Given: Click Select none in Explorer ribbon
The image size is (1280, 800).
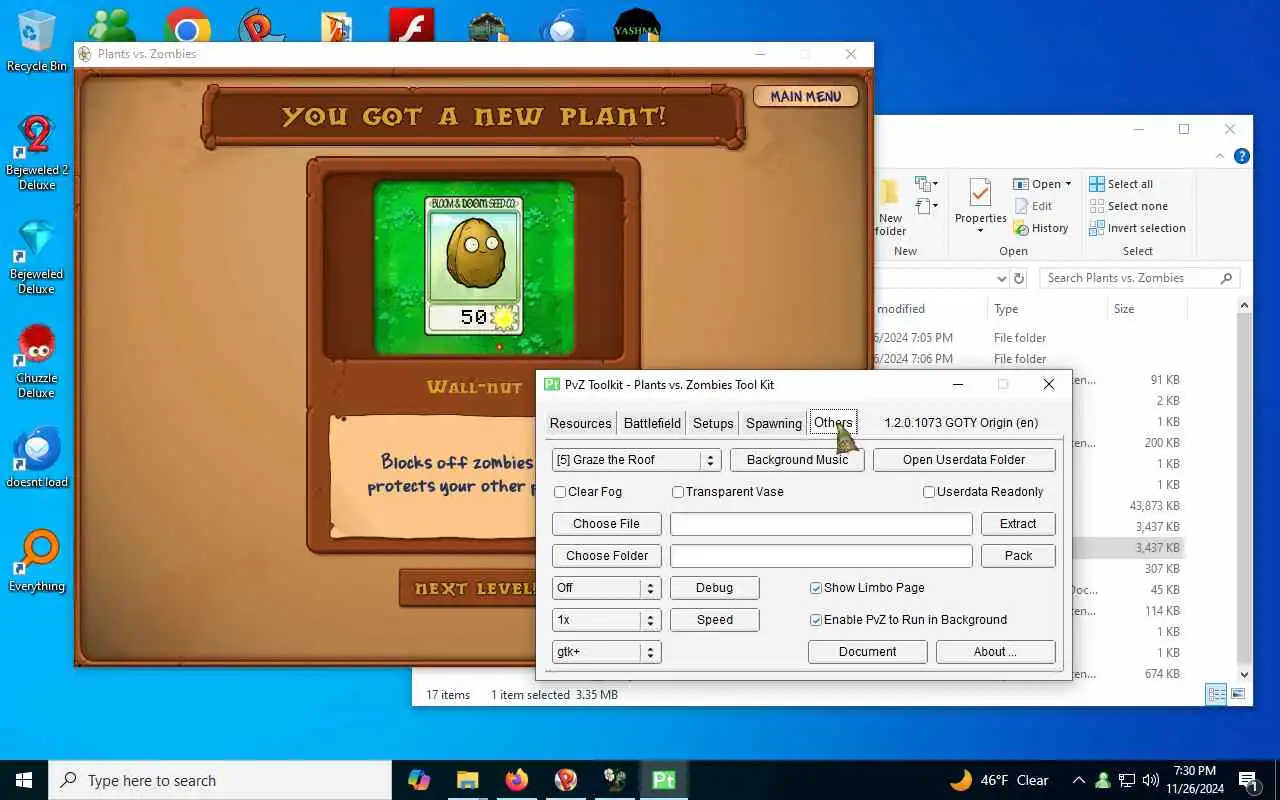Looking at the screenshot, I should pyautogui.click(x=1128, y=206).
